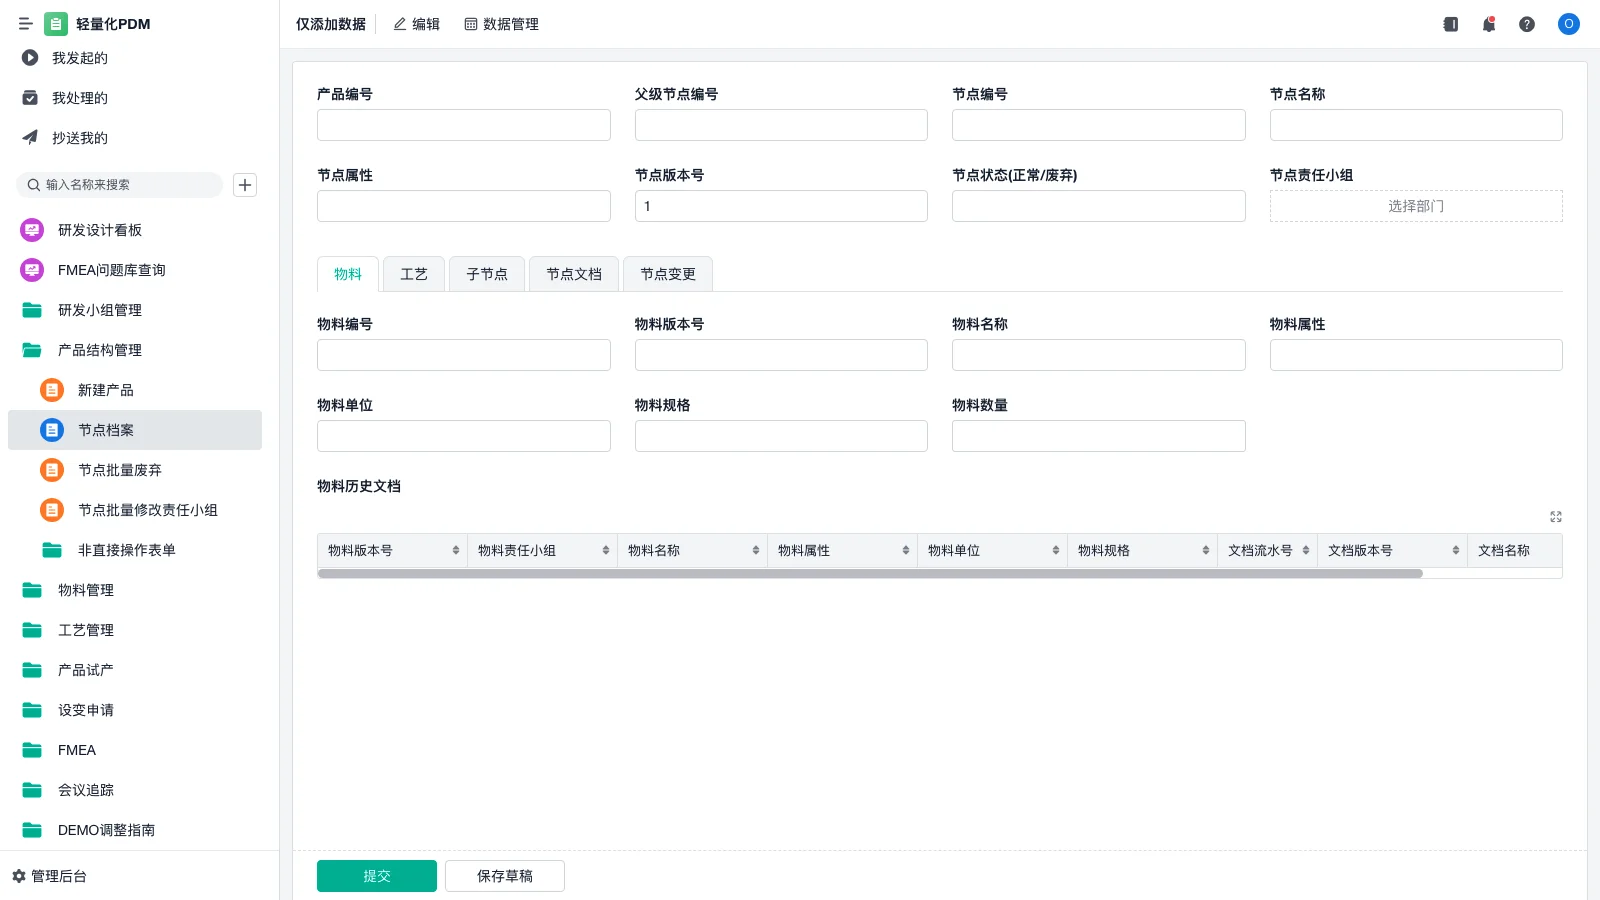The image size is (1600, 900).
Task: Select the 节点档案 document icon in sidebar
Action: point(51,430)
